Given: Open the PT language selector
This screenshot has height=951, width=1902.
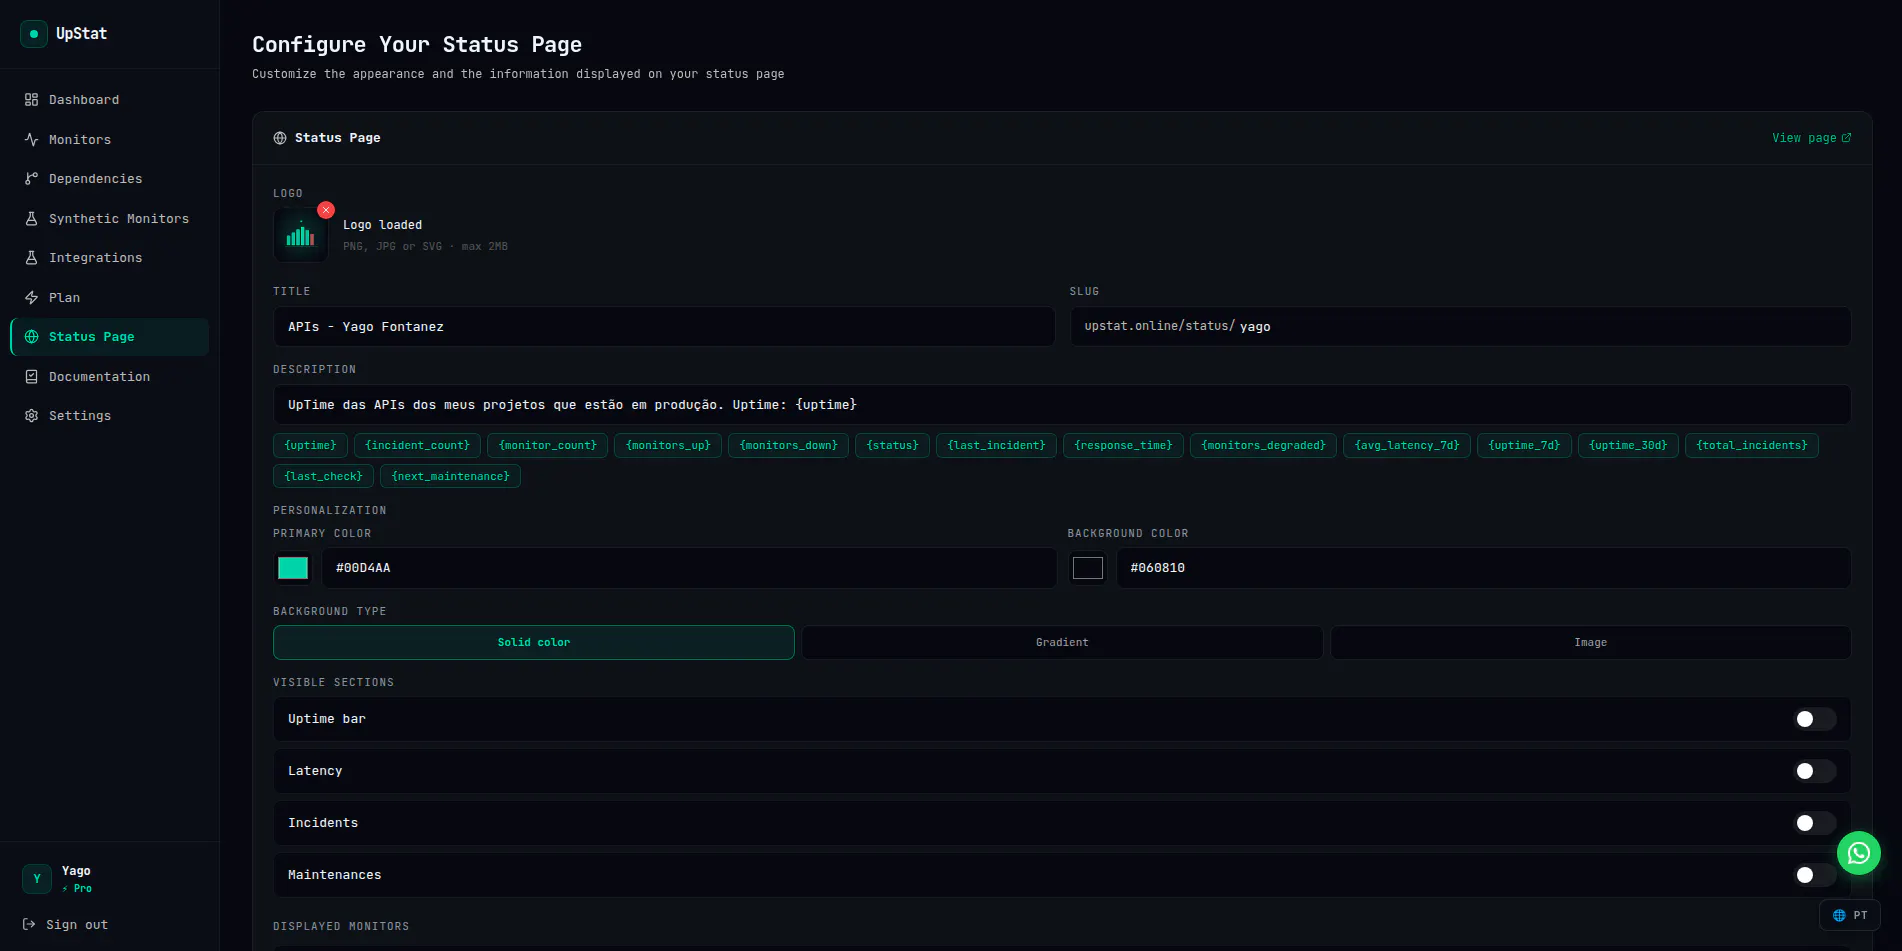Looking at the screenshot, I should pyautogui.click(x=1850, y=916).
